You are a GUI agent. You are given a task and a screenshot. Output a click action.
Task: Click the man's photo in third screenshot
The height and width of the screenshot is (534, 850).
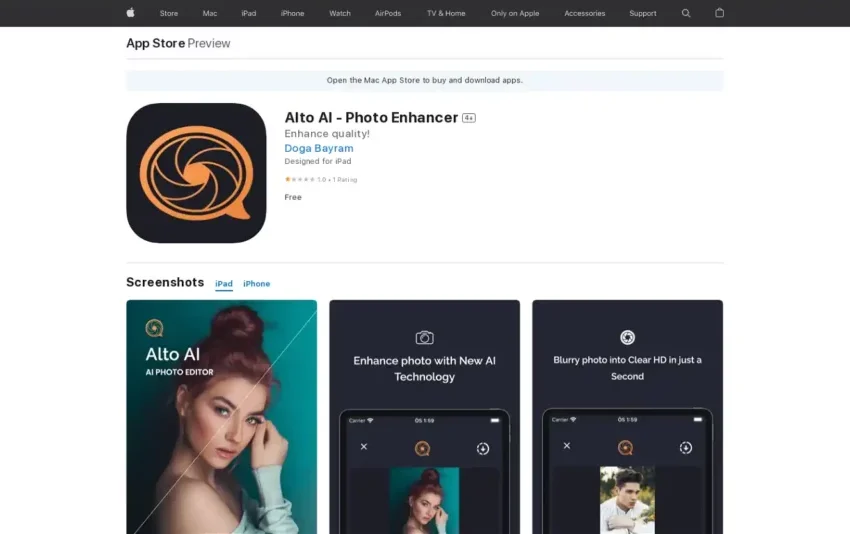click(627, 500)
